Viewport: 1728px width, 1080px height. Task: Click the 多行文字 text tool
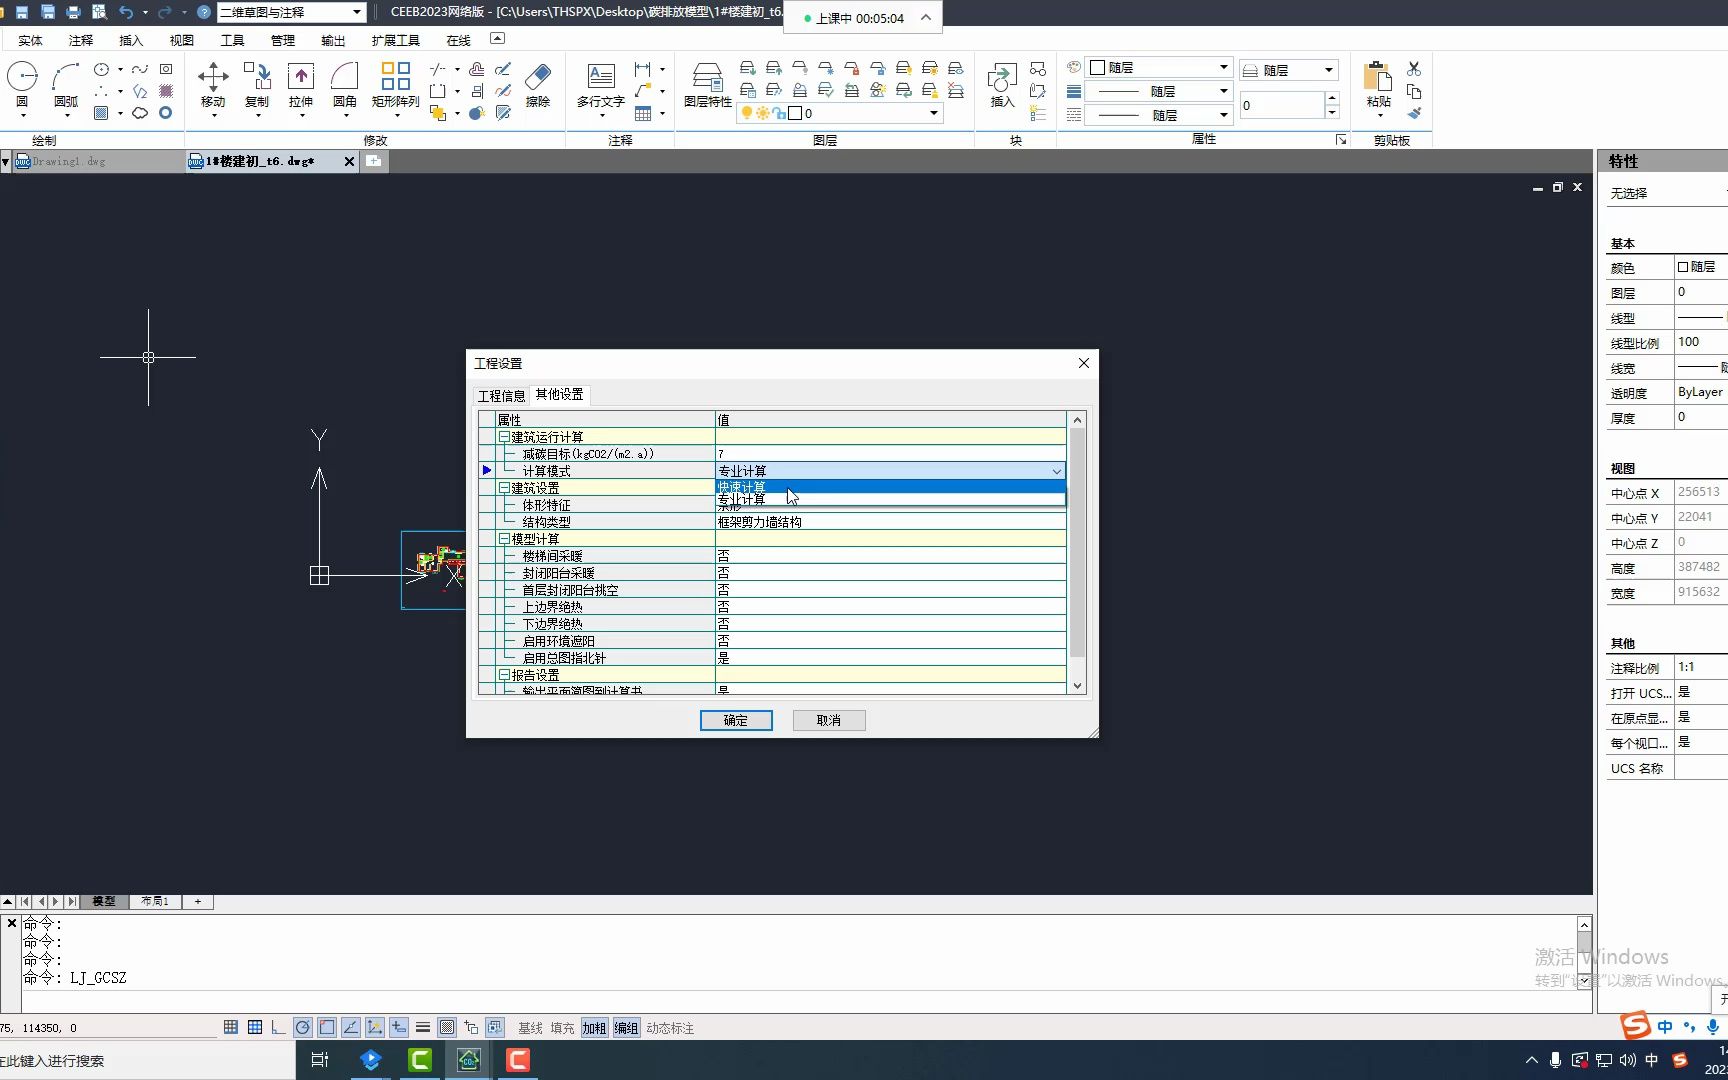pos(600,85)
